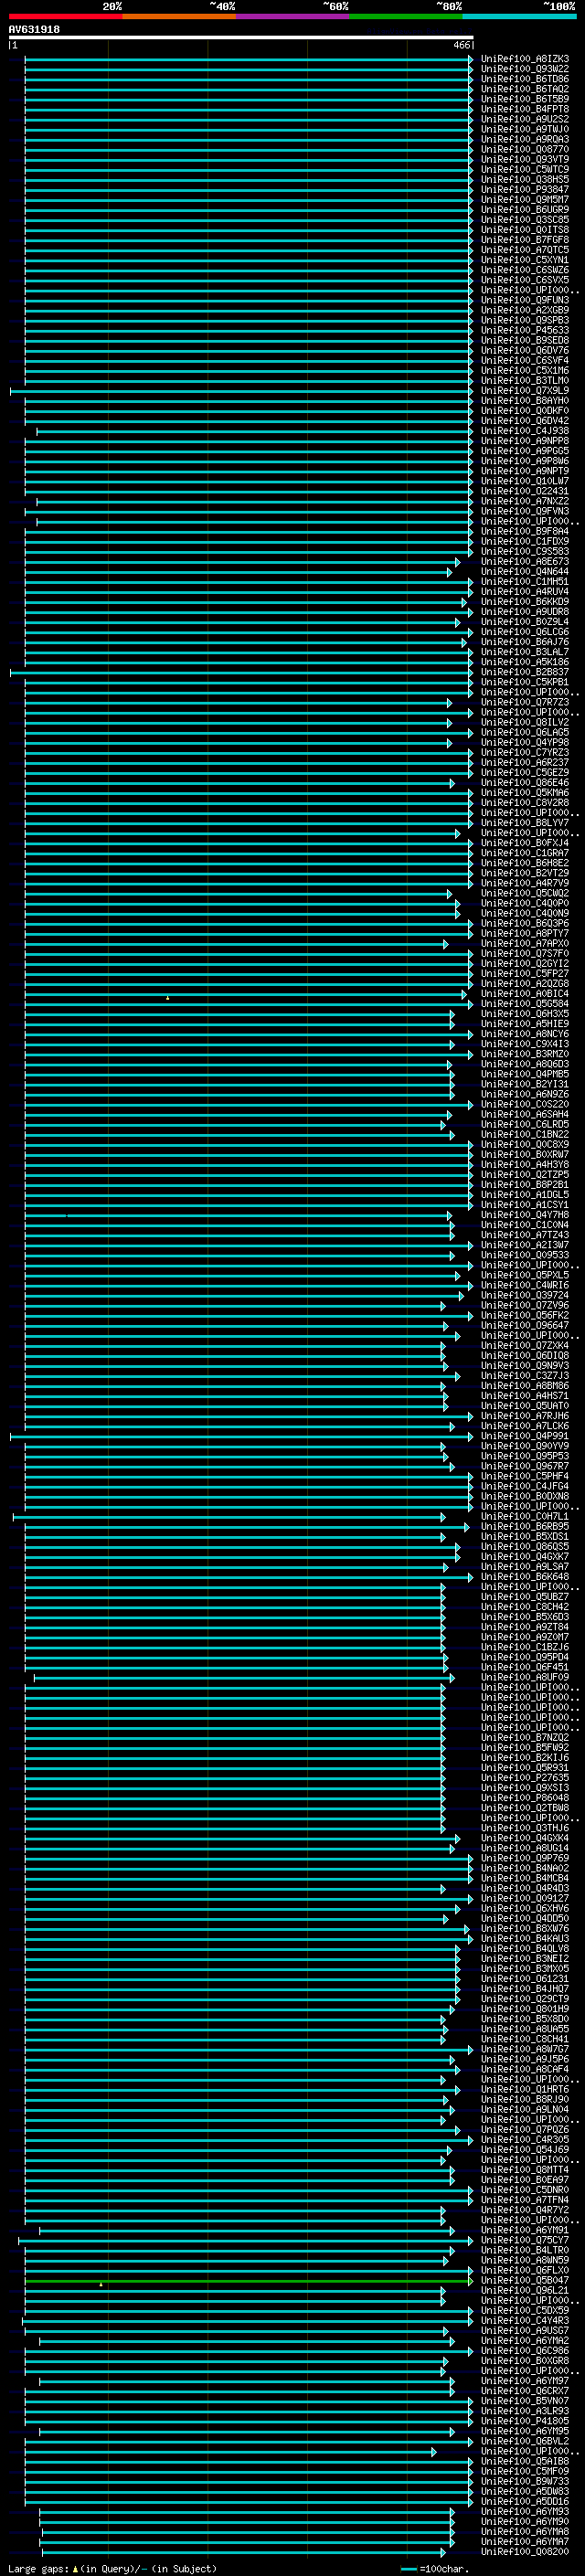Click the gap marker in the A0BIC4 alignment
This screenshot has width=585, height=2576.
tap(167, 997)
